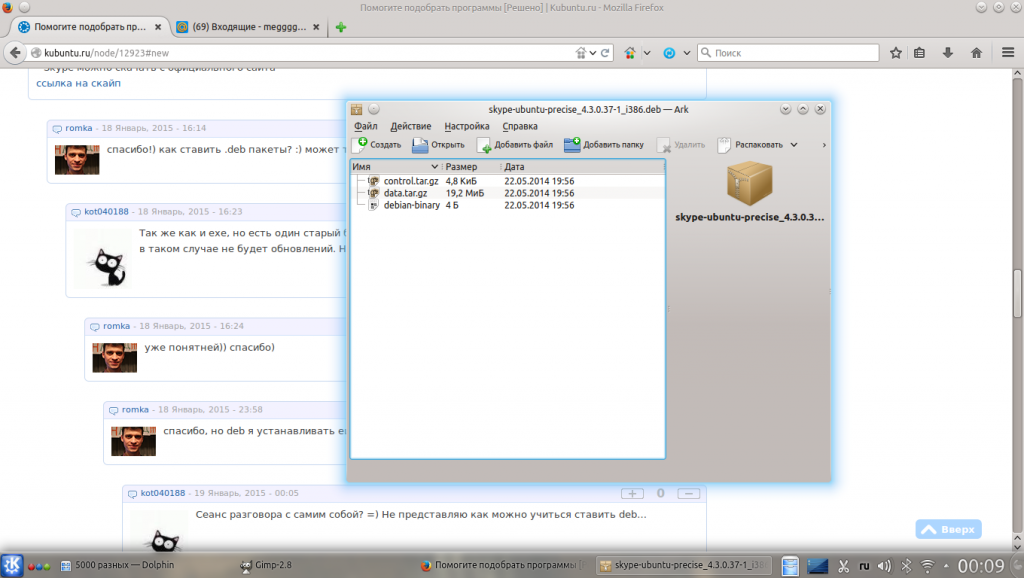Screen dimensions: 1024x578
Task: Close the Помогите подобрать программы tab
Action: (158, 27)
